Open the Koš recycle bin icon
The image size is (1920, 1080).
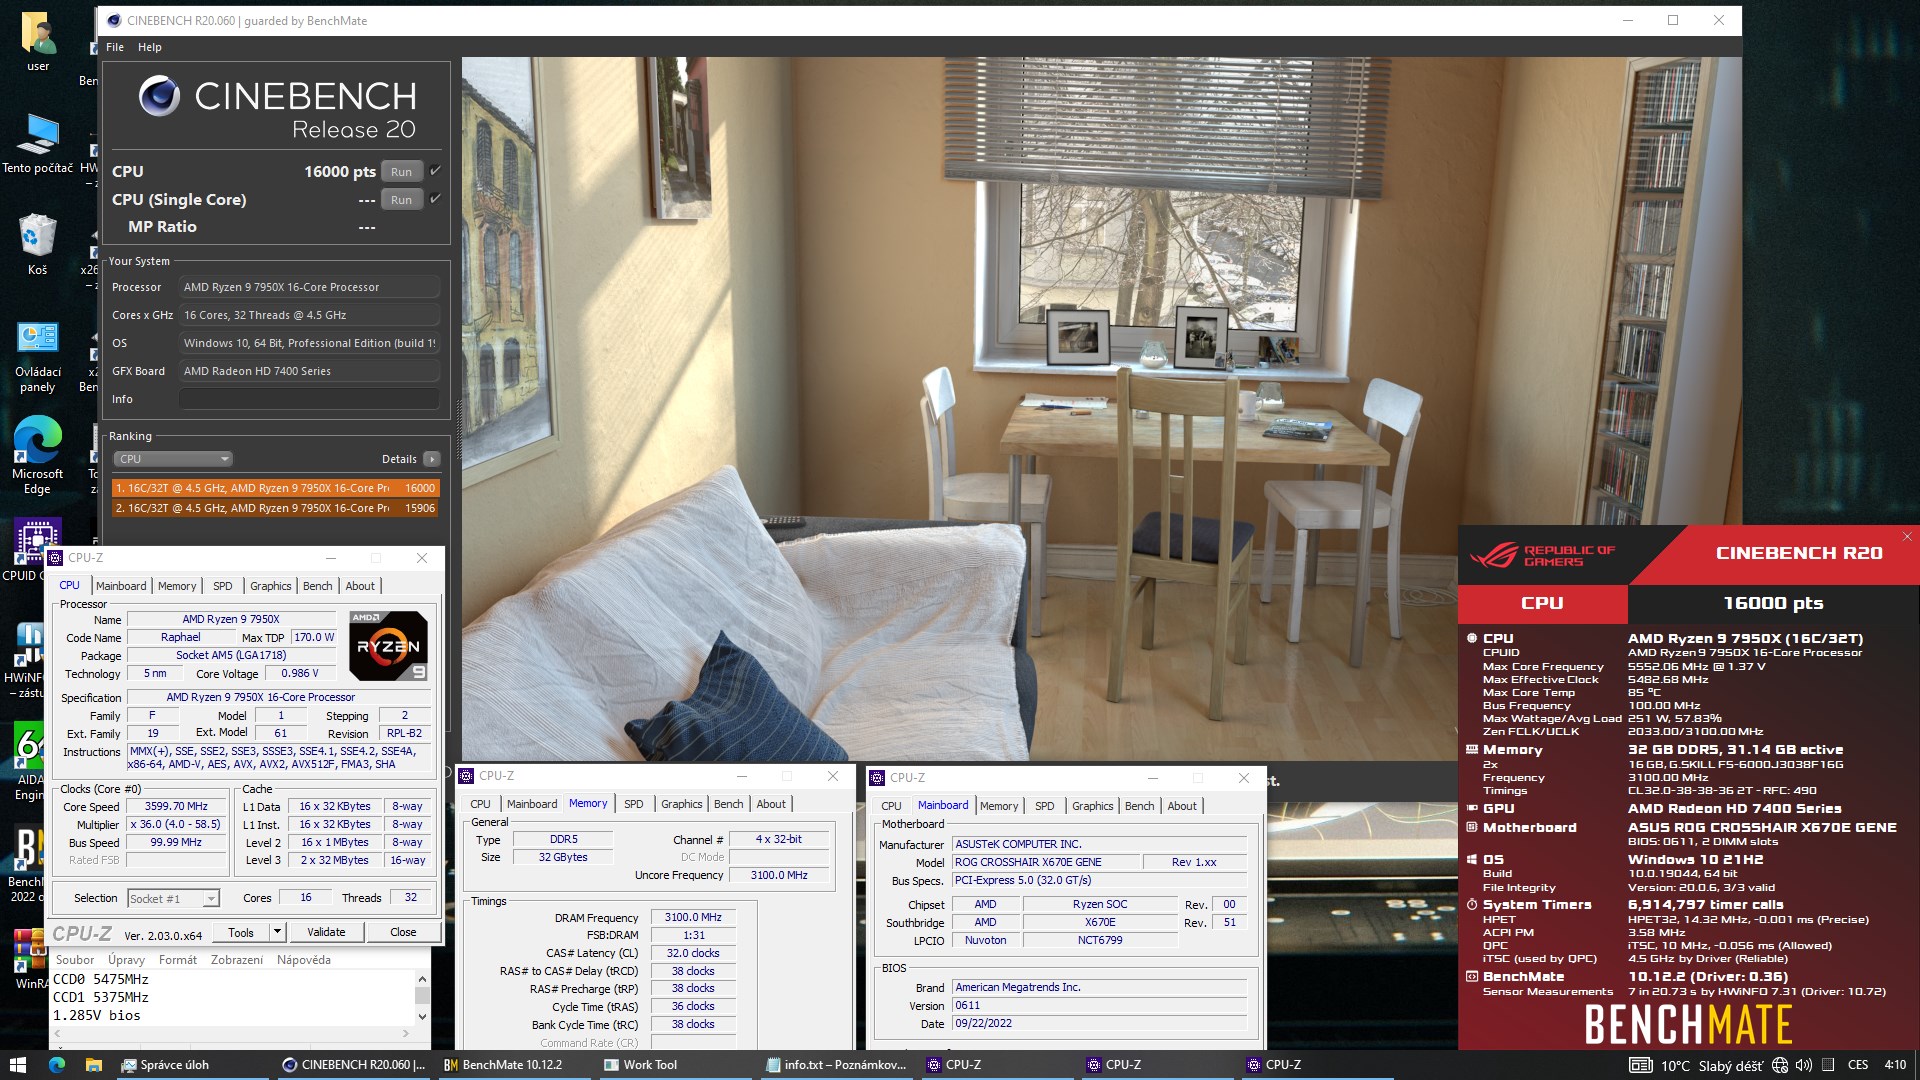[x=38, y=245]
